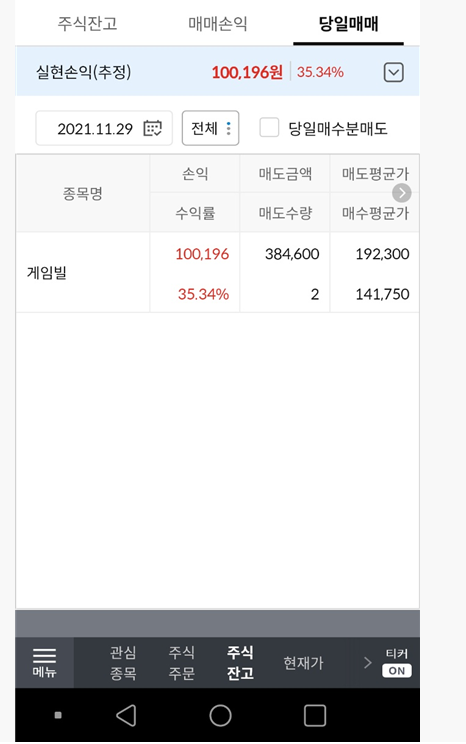
Task: Click the chevron next to 현재가
Action: tap(367, 662)
